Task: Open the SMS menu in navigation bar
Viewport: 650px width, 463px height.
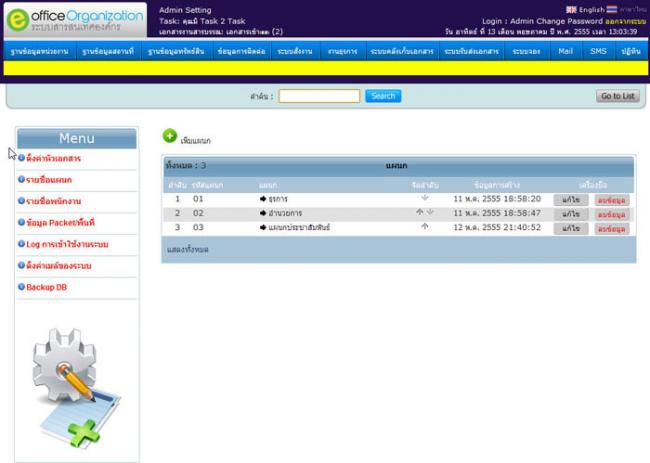Action: (x=598, y=51)
